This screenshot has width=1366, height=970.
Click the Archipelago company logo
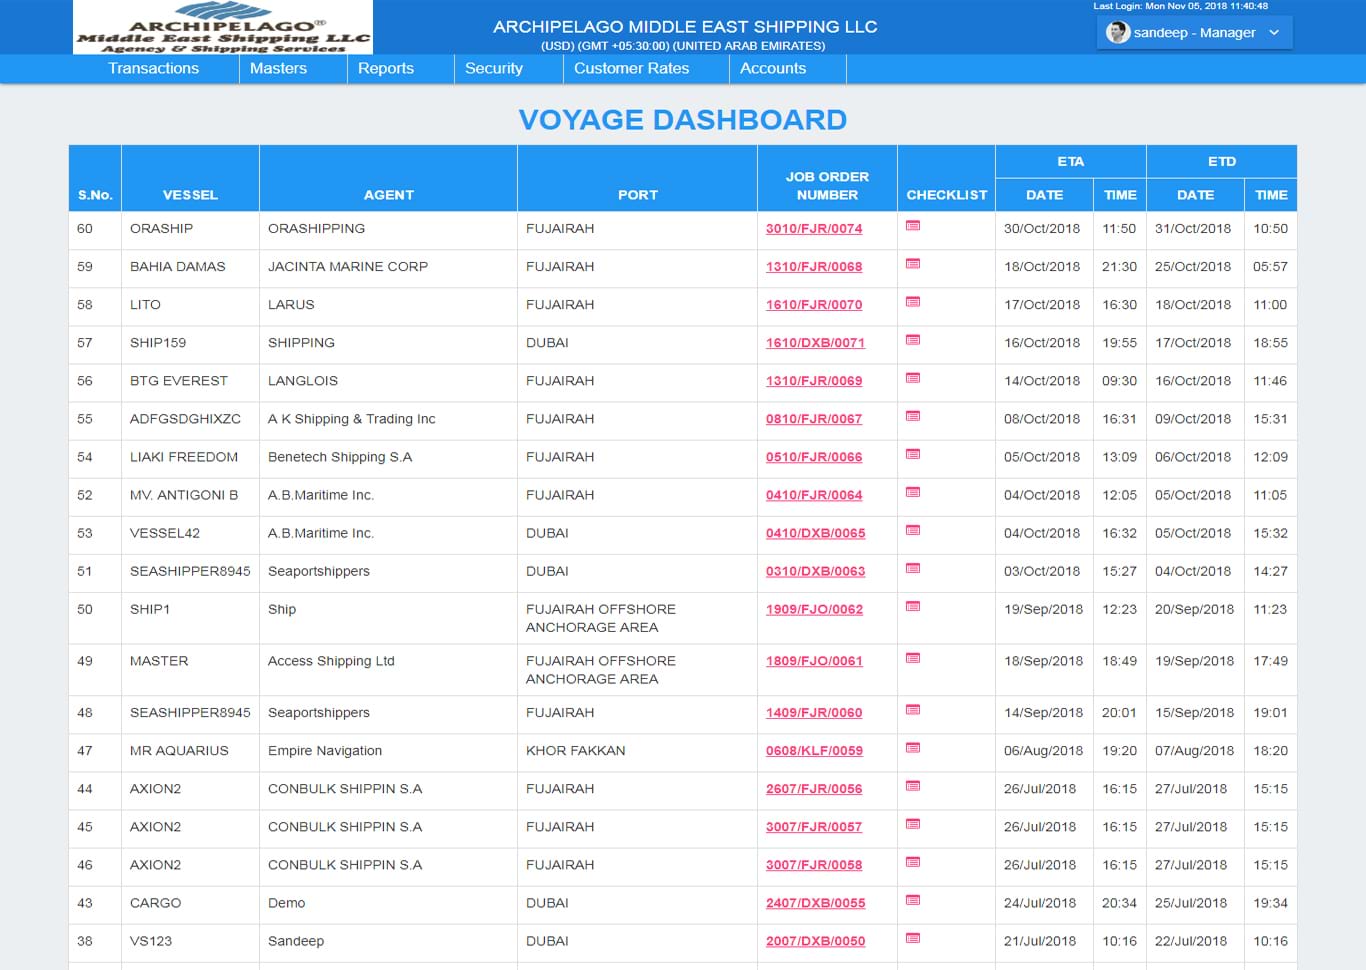point(223,28)
